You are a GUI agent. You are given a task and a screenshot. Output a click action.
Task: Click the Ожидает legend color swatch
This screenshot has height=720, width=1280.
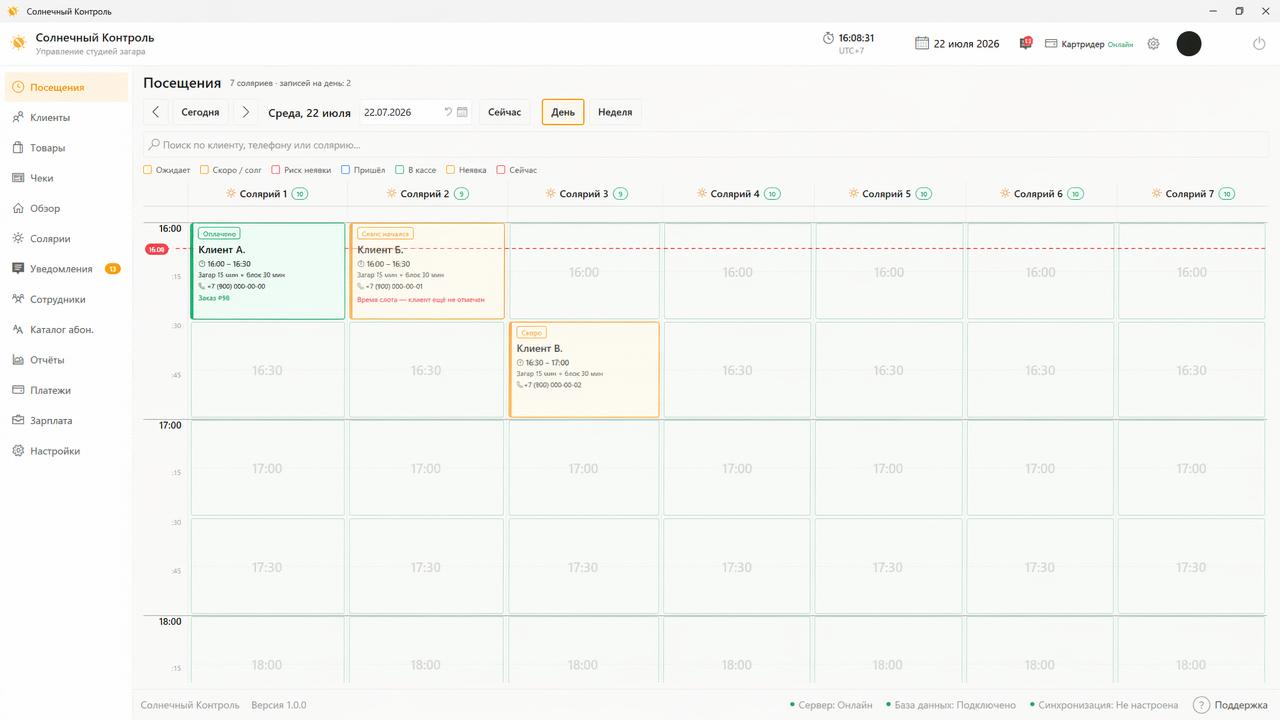pyautogui.click(x=148, y=170)
